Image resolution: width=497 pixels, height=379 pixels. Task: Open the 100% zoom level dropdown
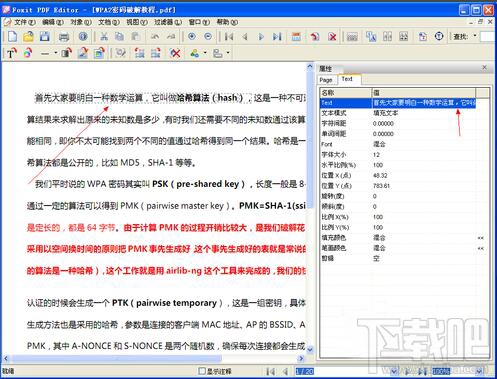click(x=480, y=371)
